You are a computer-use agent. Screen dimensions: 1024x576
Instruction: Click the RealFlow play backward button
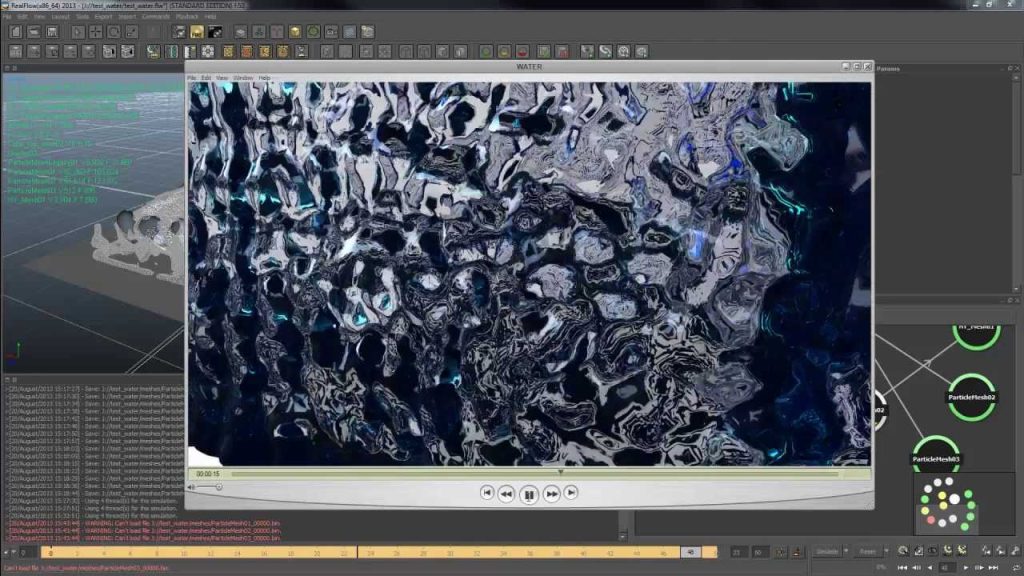(930, 568)
